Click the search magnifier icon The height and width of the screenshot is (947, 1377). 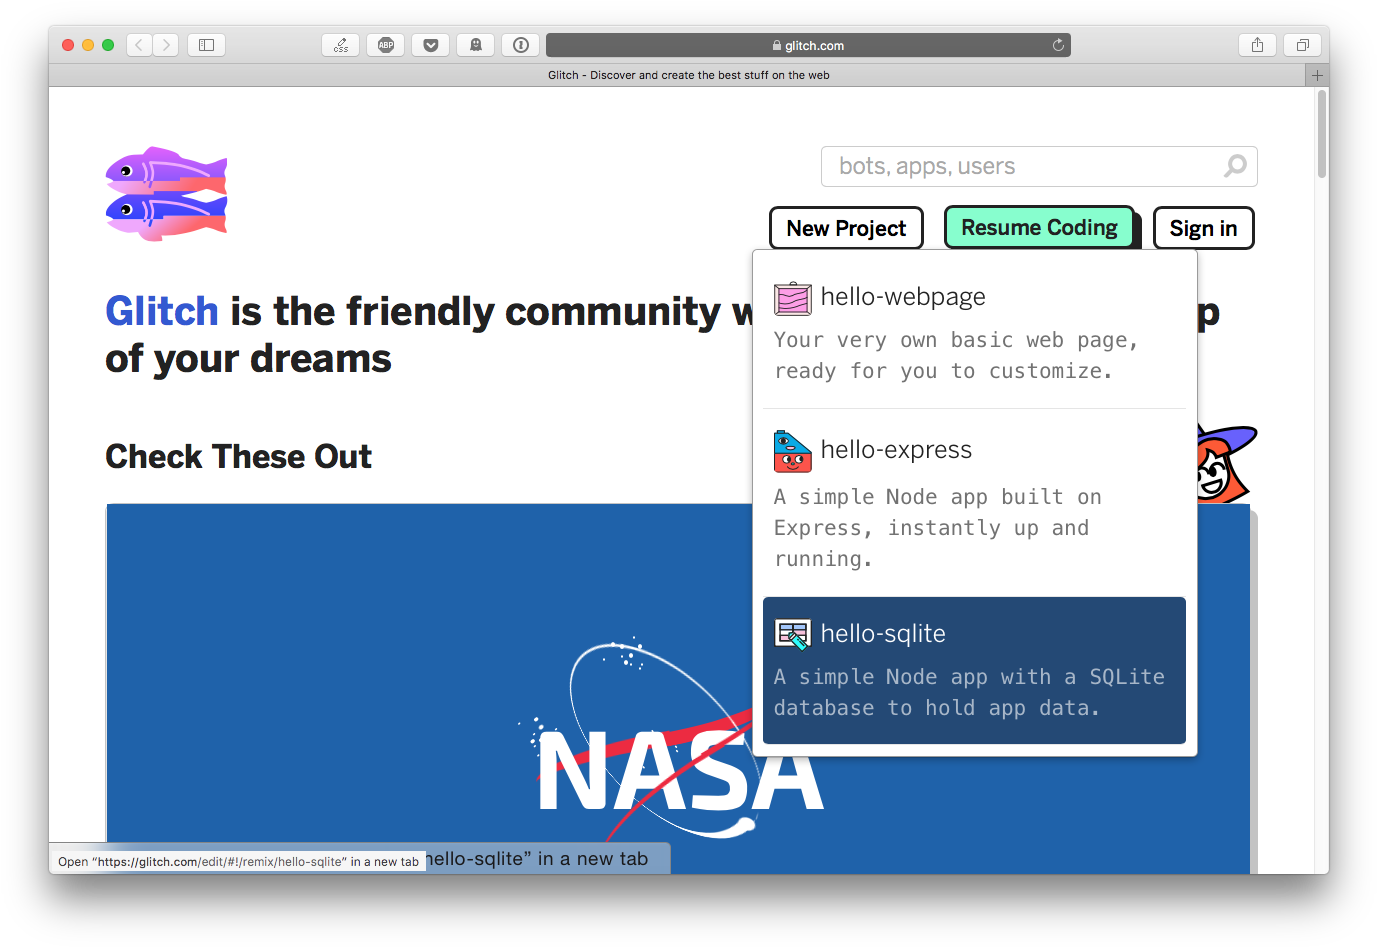click(1235, 166)
